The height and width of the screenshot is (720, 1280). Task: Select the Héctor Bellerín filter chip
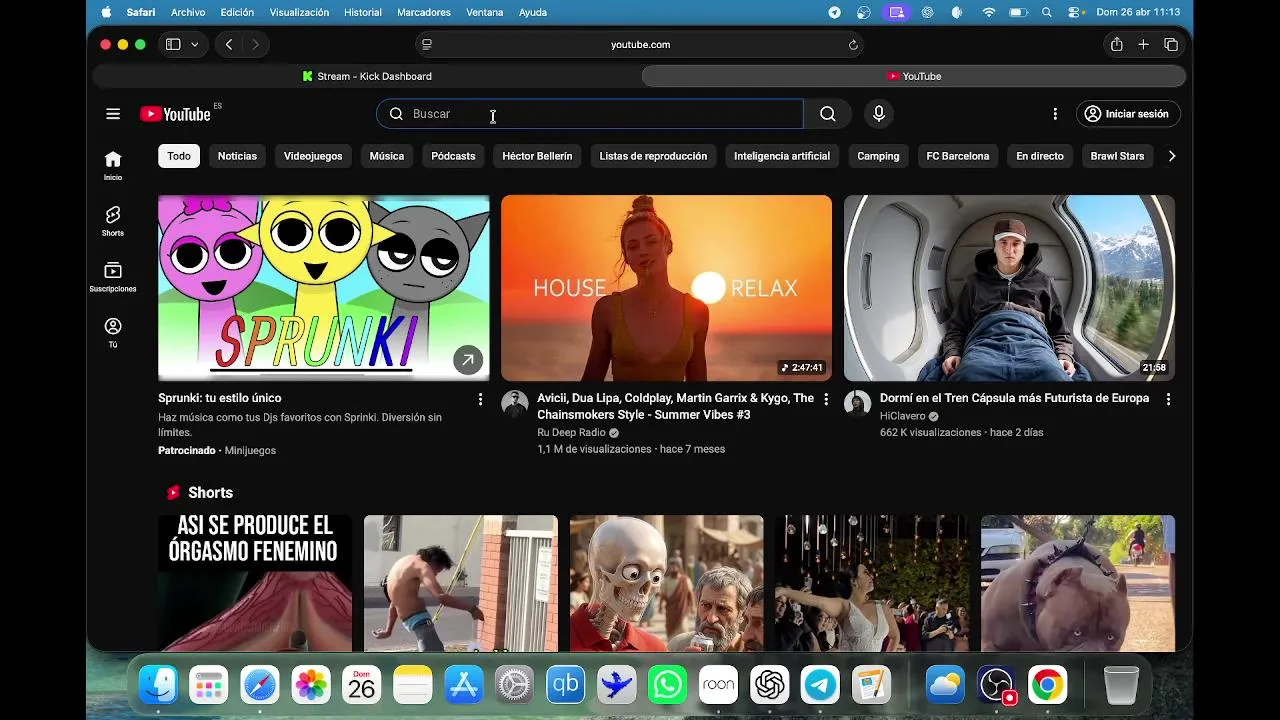click(x=537, y=156)
